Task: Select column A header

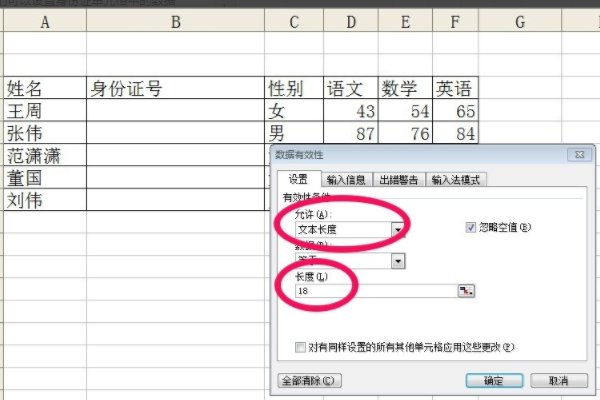Action: point(45,22)
